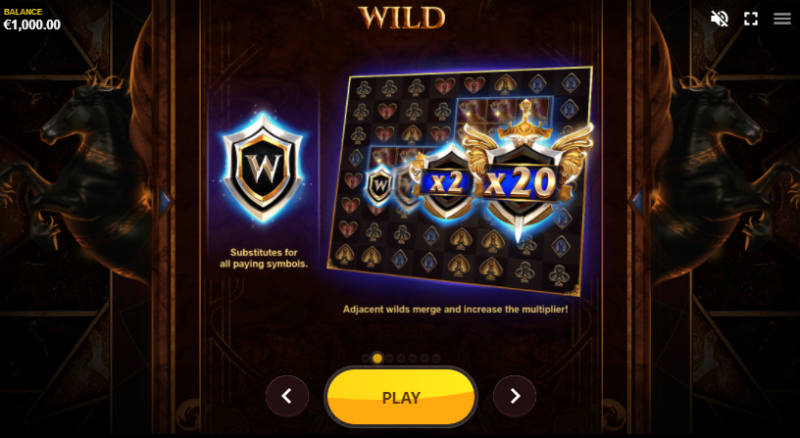This screenshot has height=438, width=800.
Task: Click the €1,000.00 balance amount
Action: 32,25
